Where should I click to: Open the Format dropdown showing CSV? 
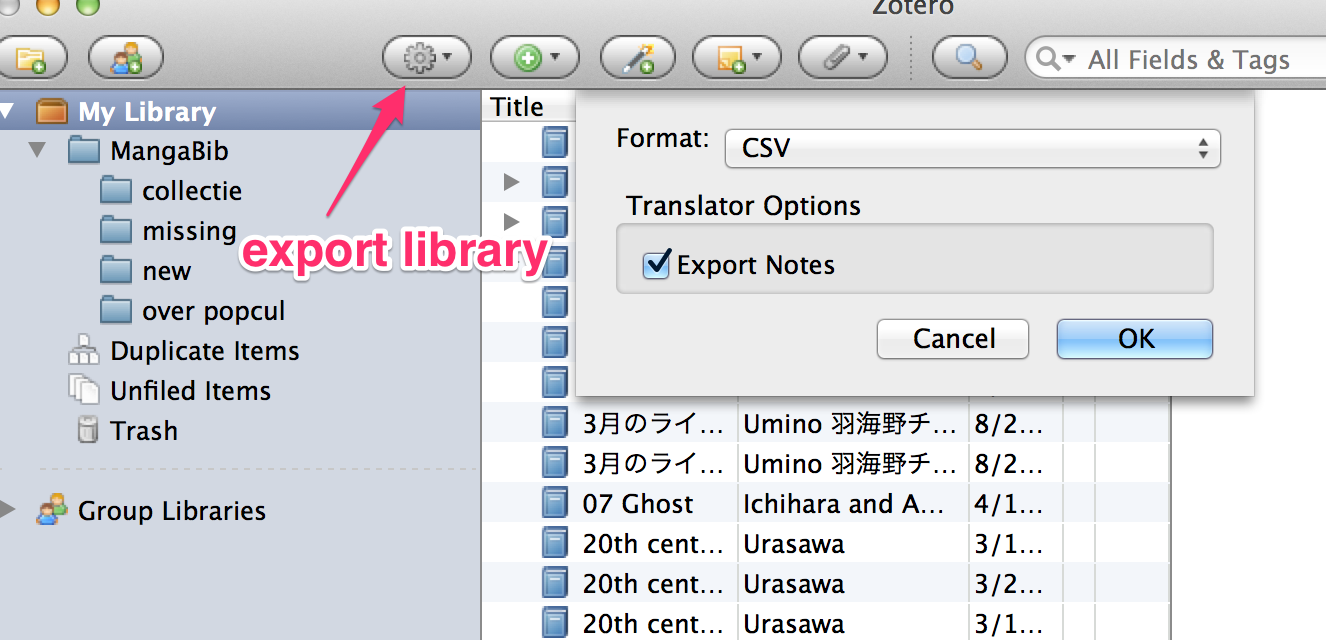point(972,149)
